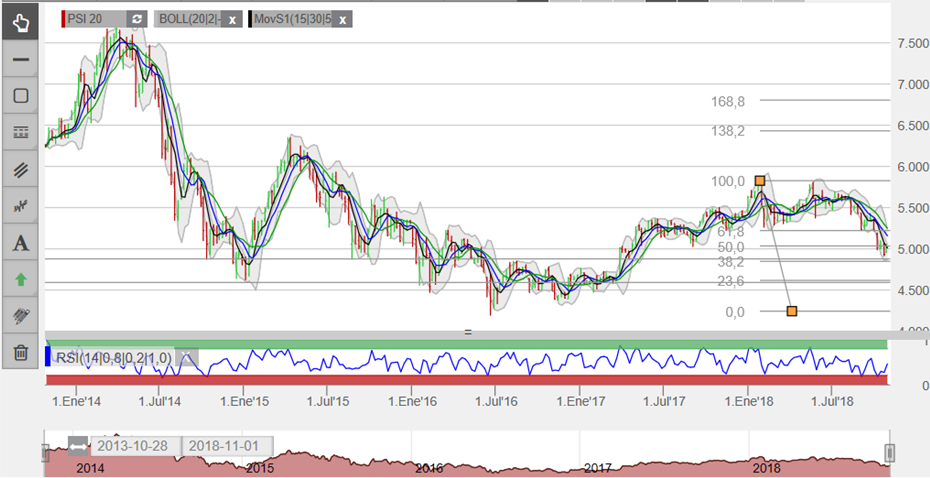This screenshot has width=930, height=478.
Task: Remove the MovS1(15|30|5 indicator
Action: 343,20
